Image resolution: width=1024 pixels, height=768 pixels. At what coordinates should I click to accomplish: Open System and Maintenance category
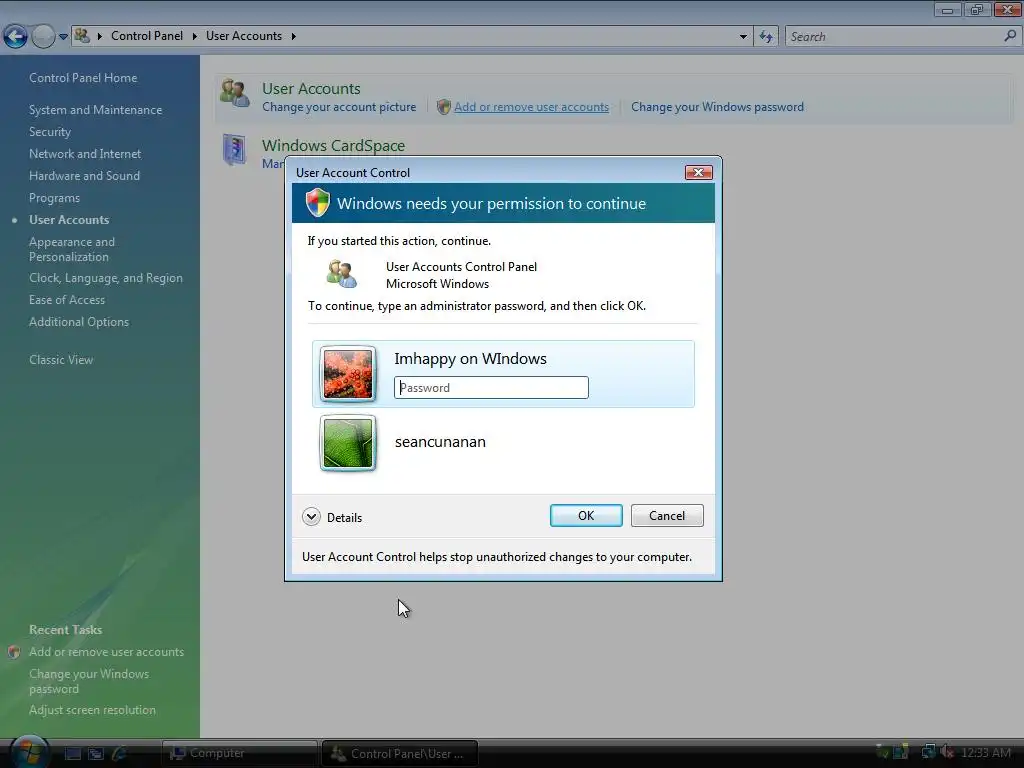point(95,110)
